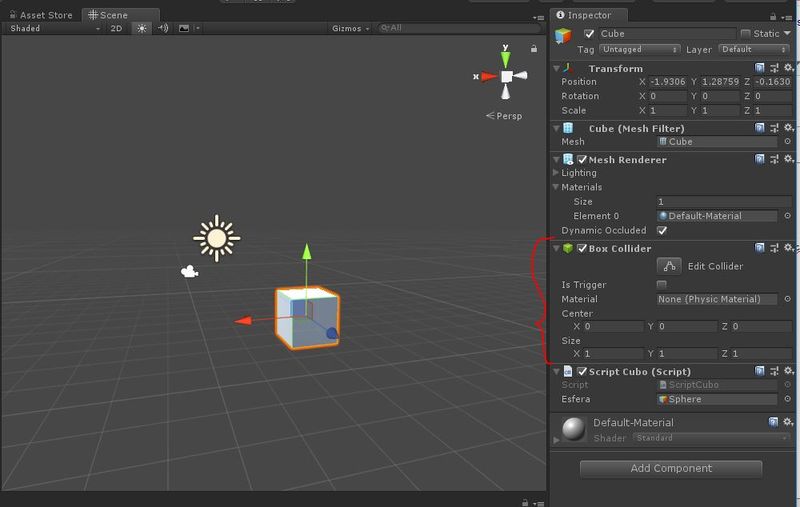Image resolution: width=800 pixels, height=507 pixels.
Task: Open Default-Material gear menu
Action: coord(788,422)
